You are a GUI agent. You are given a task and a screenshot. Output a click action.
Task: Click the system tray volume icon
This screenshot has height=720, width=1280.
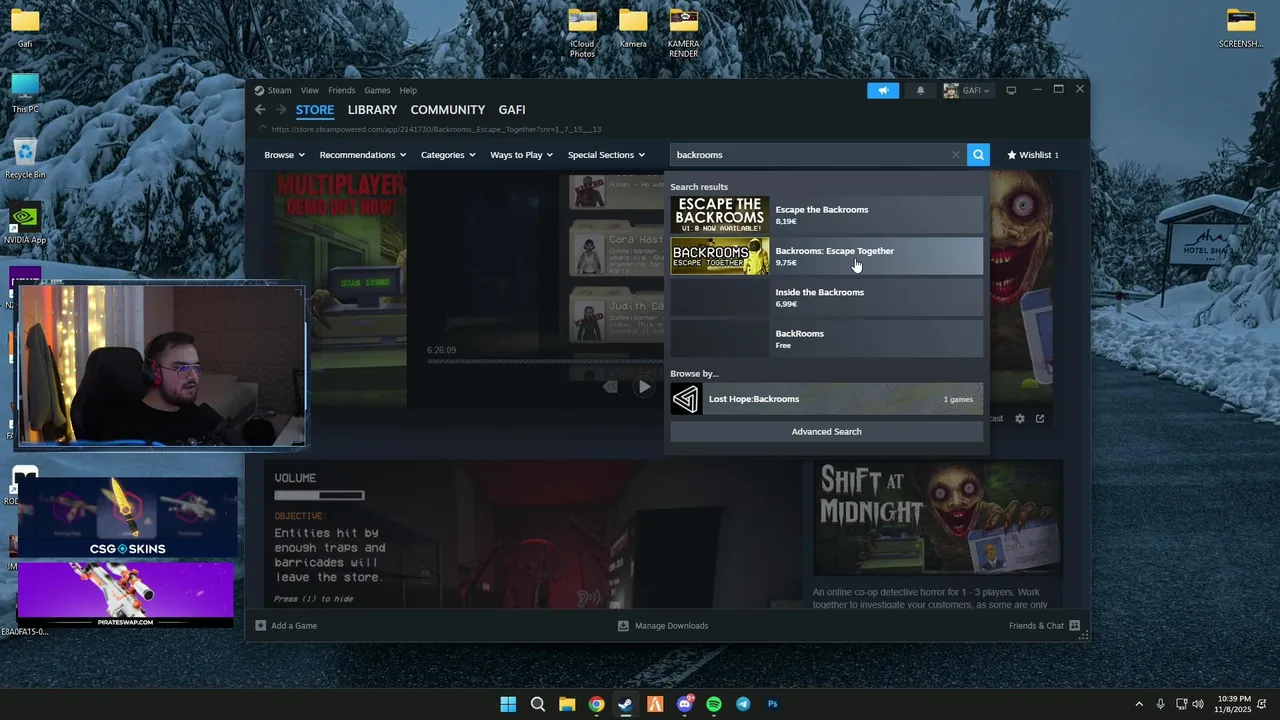point(1198,704)
